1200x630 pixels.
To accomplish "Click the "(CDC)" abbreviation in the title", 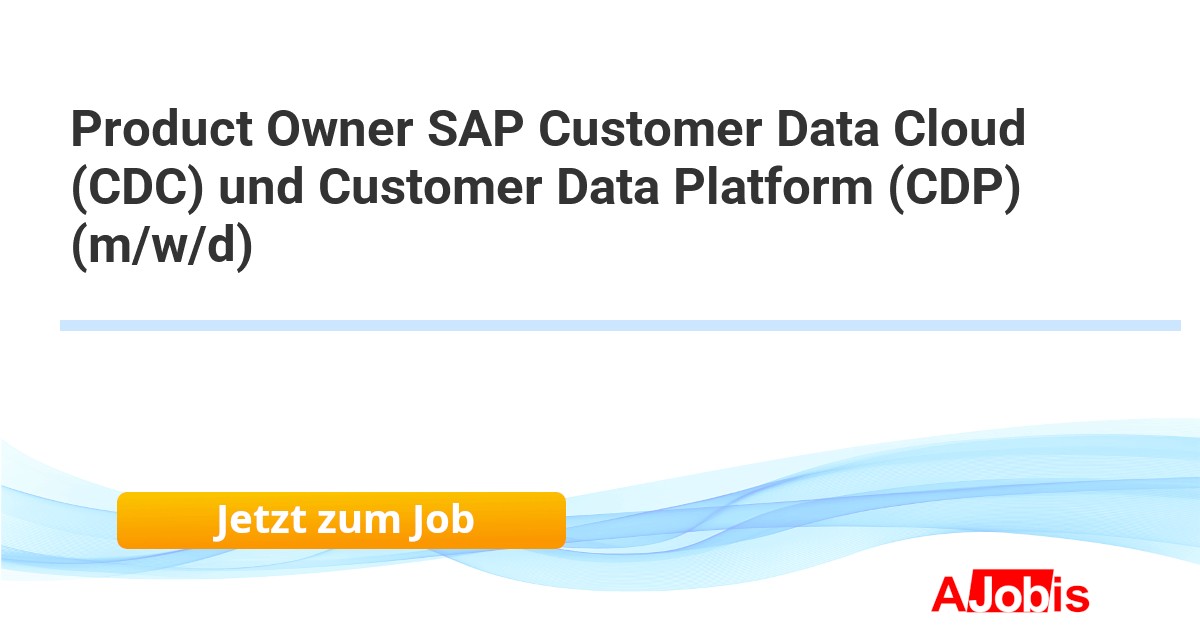I will (x=137, y=188).
